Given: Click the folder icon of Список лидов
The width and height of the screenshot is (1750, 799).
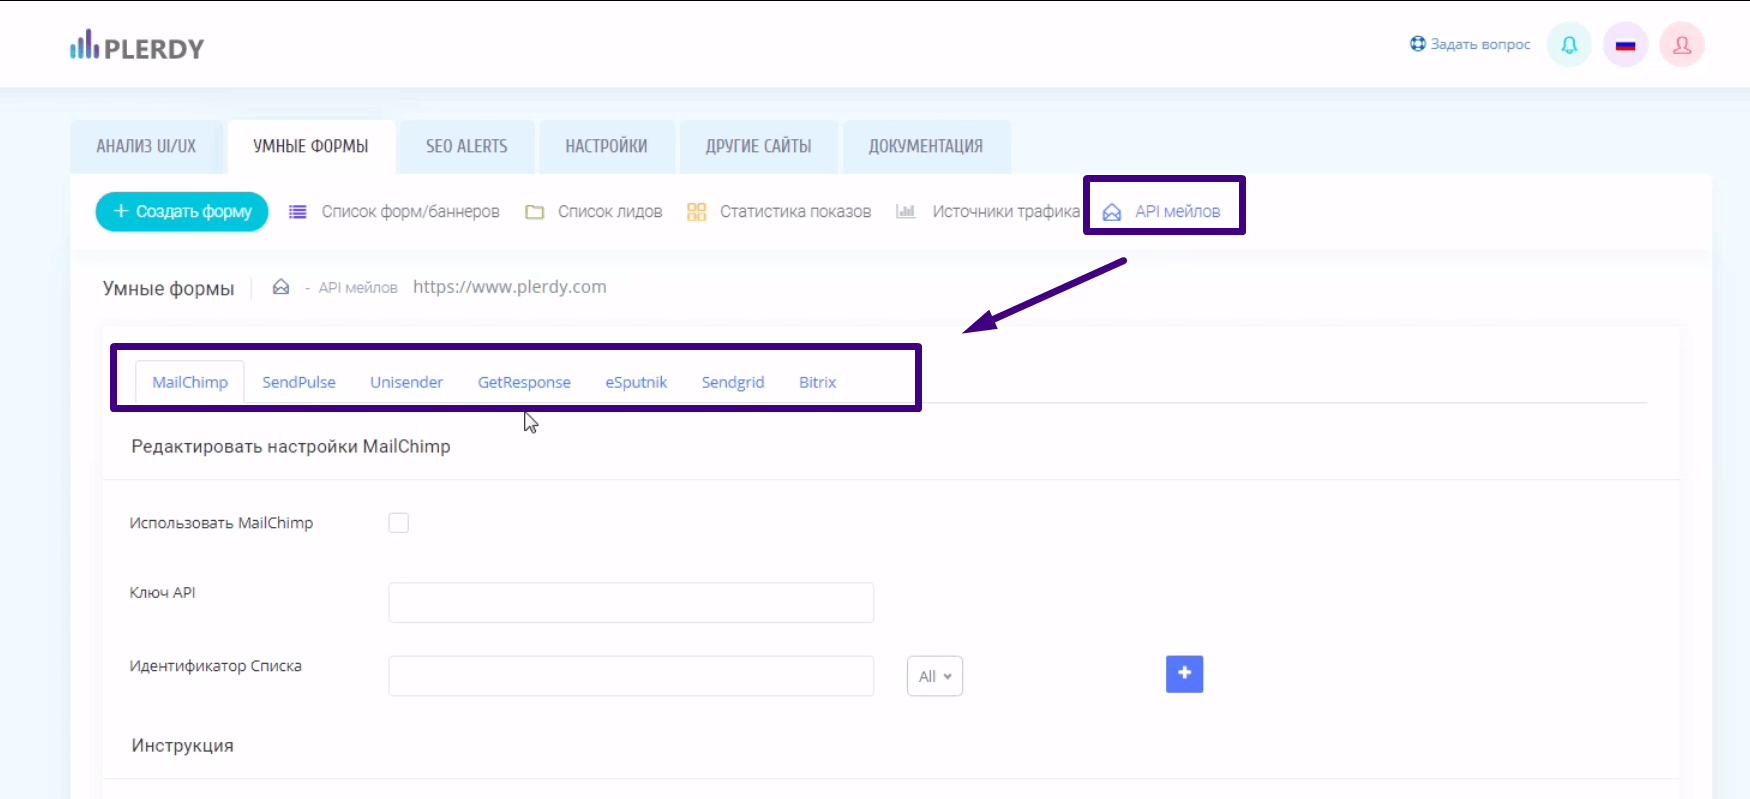Looking at the screenshot, I should coord(535,212).
